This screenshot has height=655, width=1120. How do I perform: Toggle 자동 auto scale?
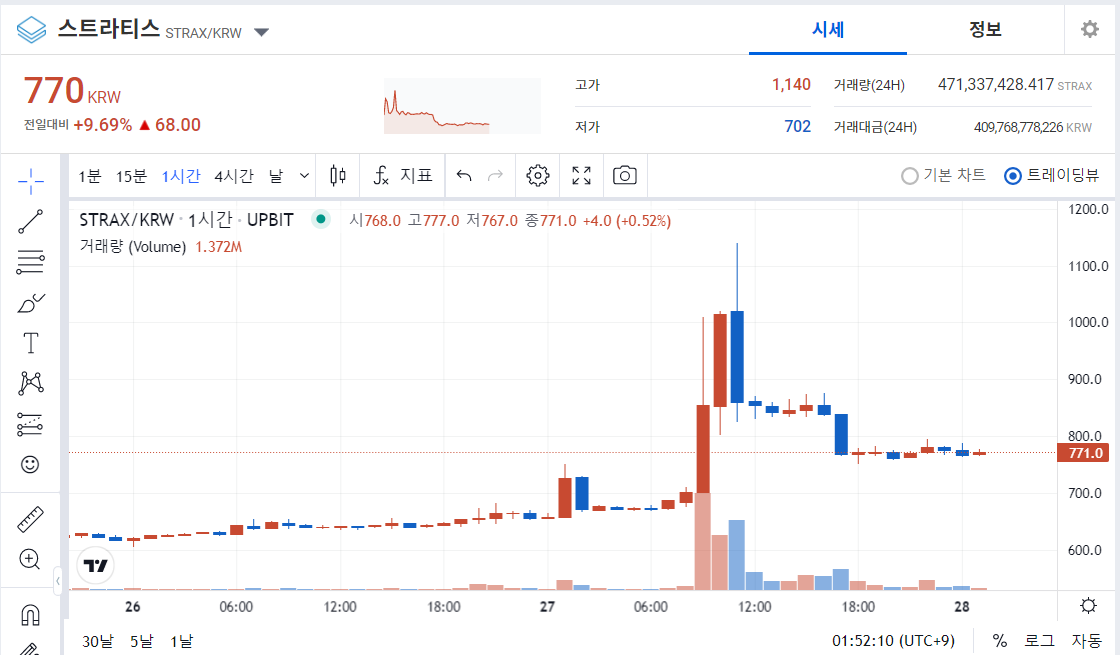click(1086, 641)
